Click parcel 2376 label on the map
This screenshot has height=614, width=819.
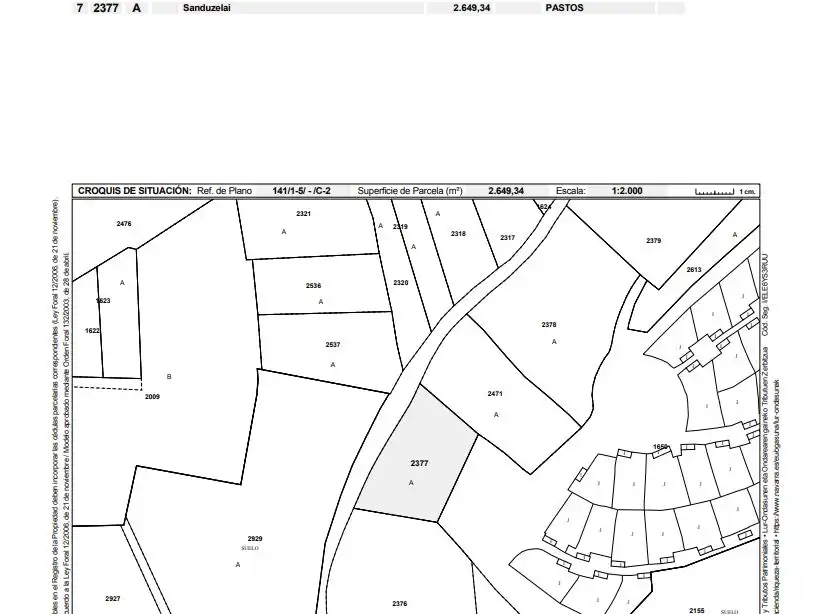coord(400,604)
